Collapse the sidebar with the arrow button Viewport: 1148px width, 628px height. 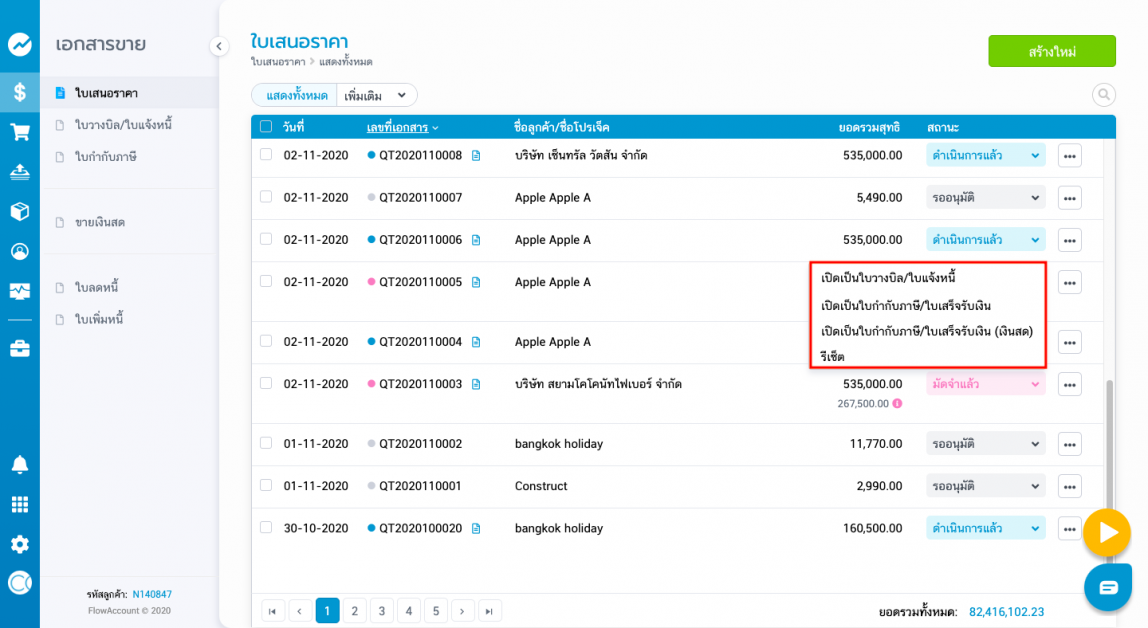coord(219,46)
